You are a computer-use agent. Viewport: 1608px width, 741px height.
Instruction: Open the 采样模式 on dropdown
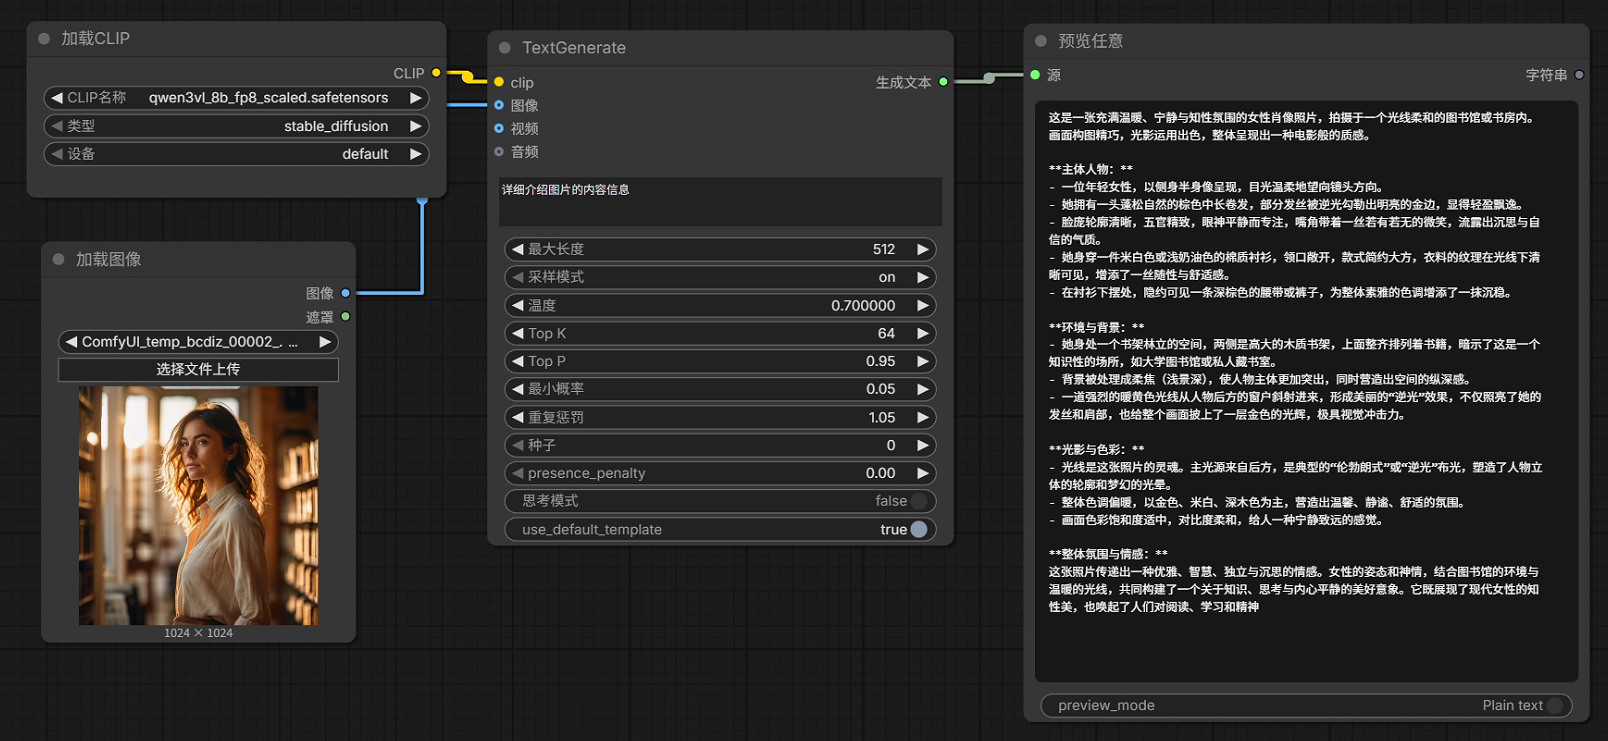(x=720, y=277)
